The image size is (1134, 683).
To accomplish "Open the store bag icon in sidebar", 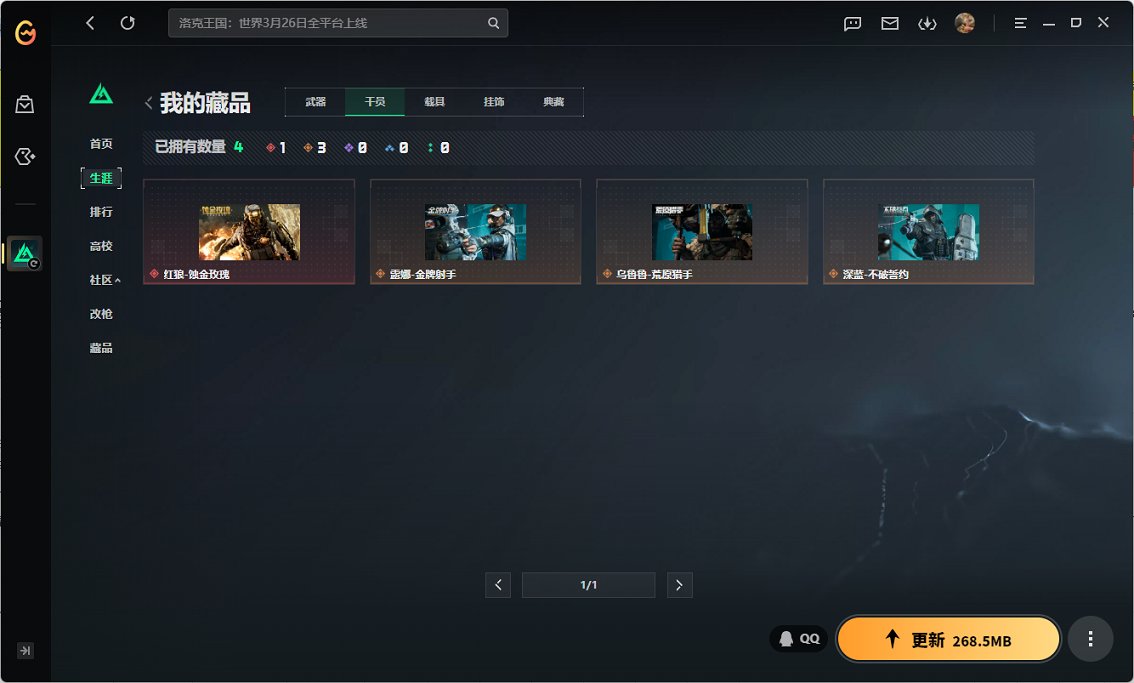I will (x=25, y=104).
